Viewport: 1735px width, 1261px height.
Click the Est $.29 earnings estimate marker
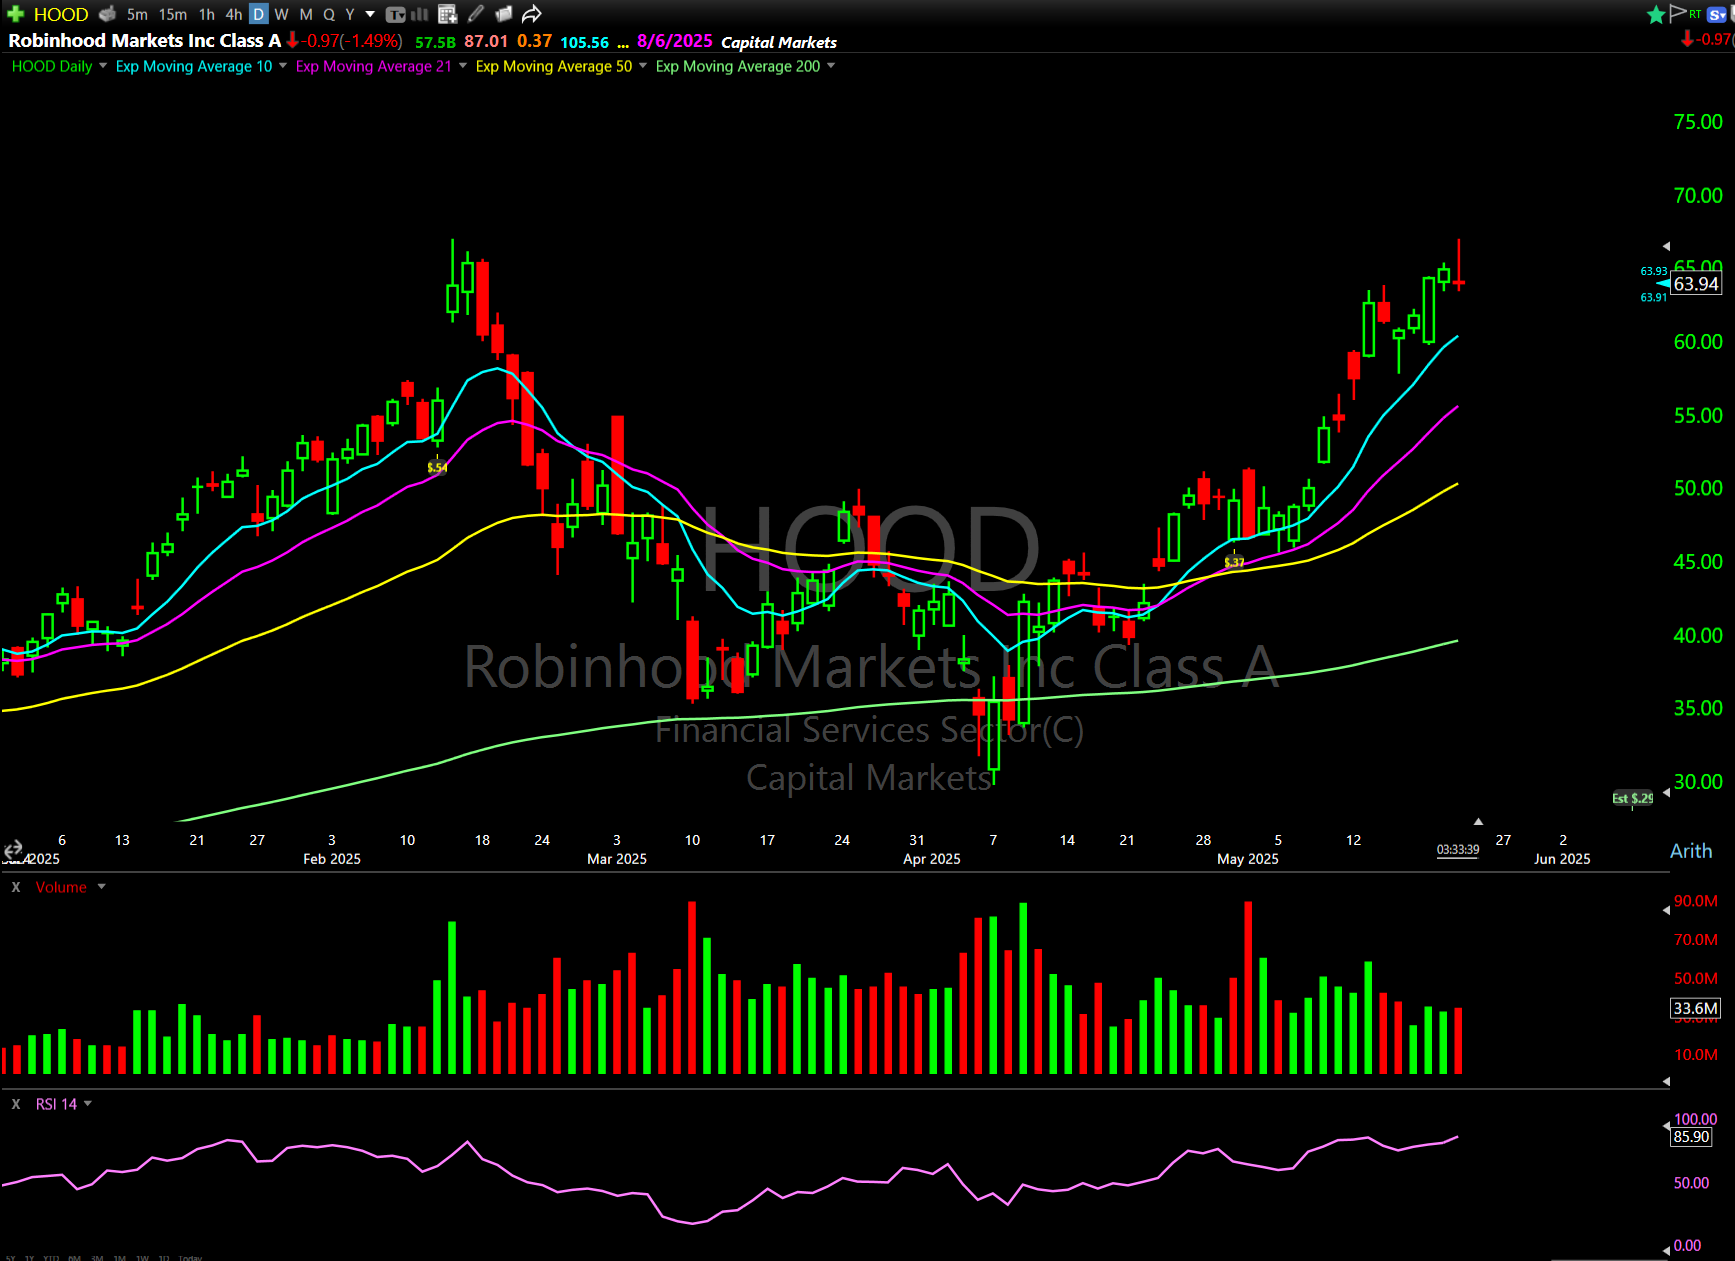point(1632,798)
